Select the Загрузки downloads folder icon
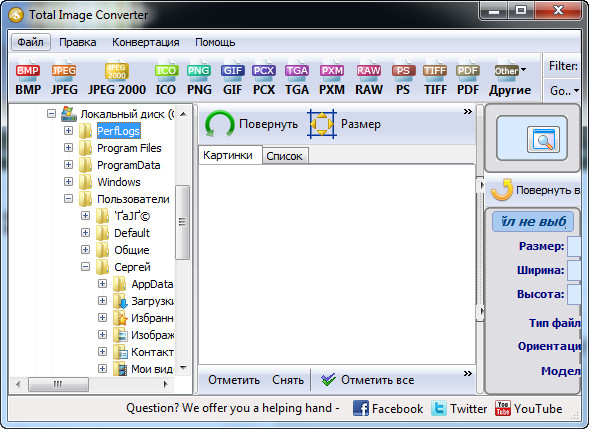Screen dimensions: 589x429 [120, 301]
